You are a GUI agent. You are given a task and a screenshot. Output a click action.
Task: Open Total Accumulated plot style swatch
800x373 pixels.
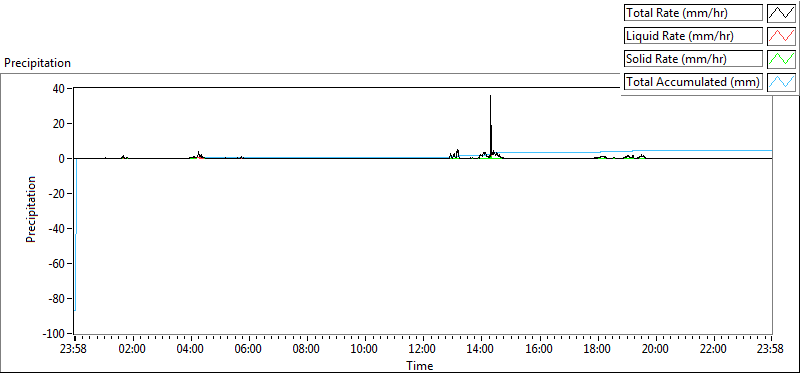tap(782, 82)
